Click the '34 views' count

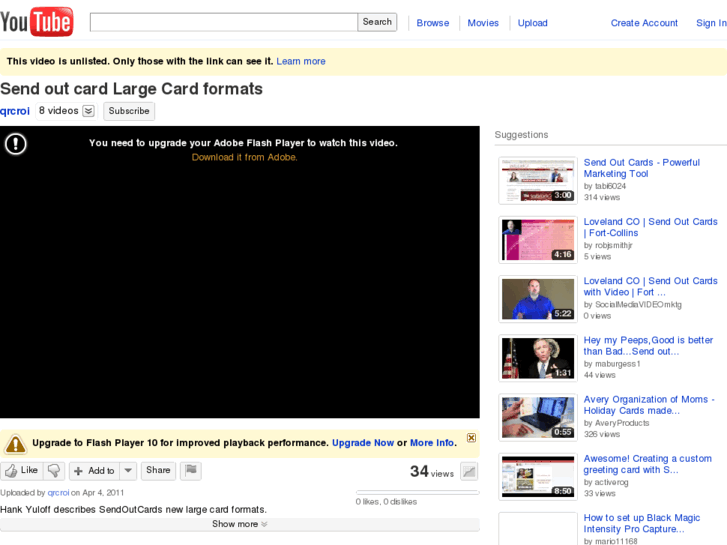click(432, 472)
